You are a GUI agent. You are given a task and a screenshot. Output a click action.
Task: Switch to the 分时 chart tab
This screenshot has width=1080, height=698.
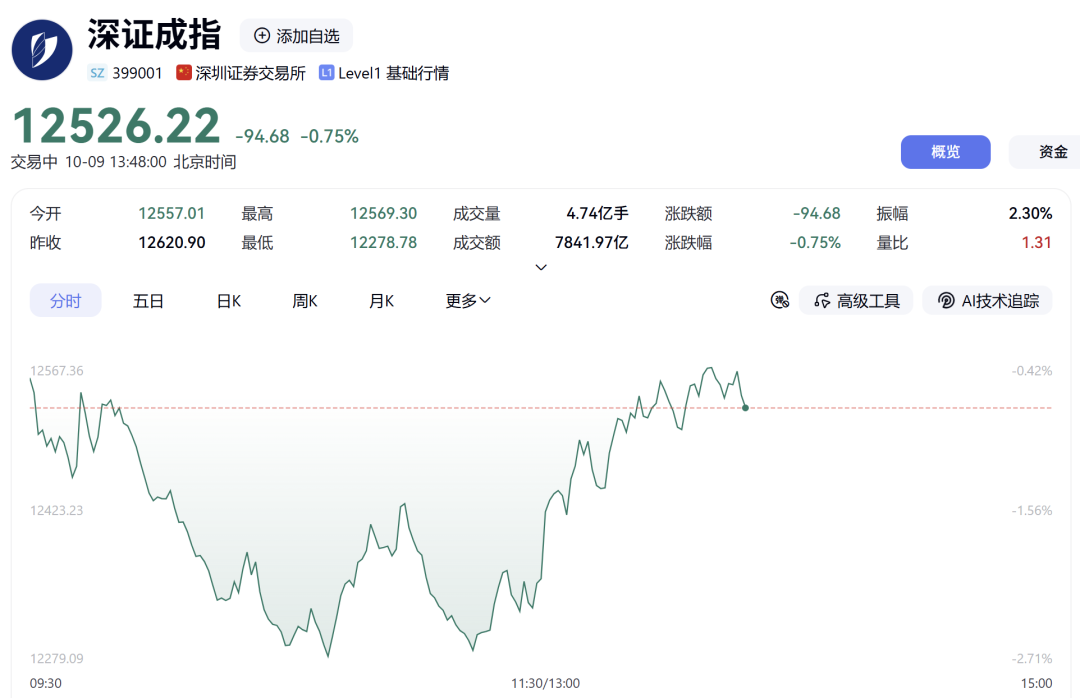point(65,300)
